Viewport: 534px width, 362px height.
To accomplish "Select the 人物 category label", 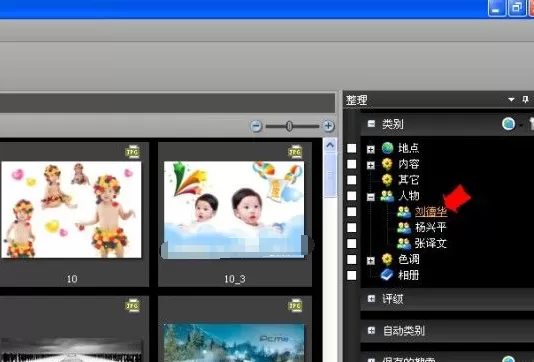I will (409, 195).
